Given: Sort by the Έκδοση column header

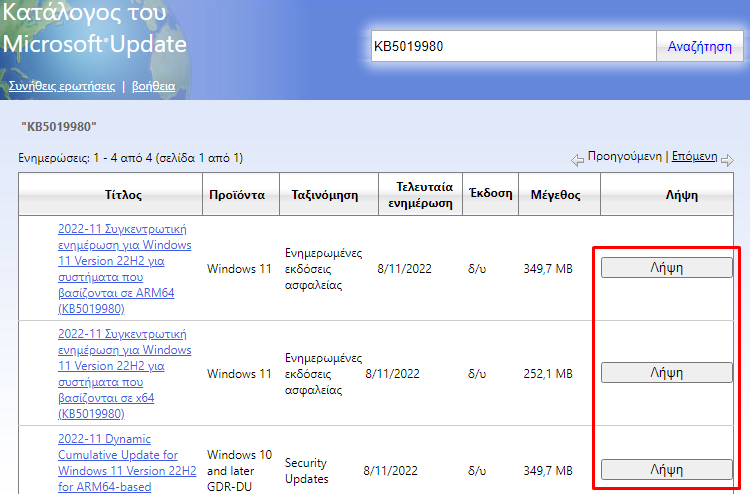Looking at the screenshot, I should (x=491, y=194).
